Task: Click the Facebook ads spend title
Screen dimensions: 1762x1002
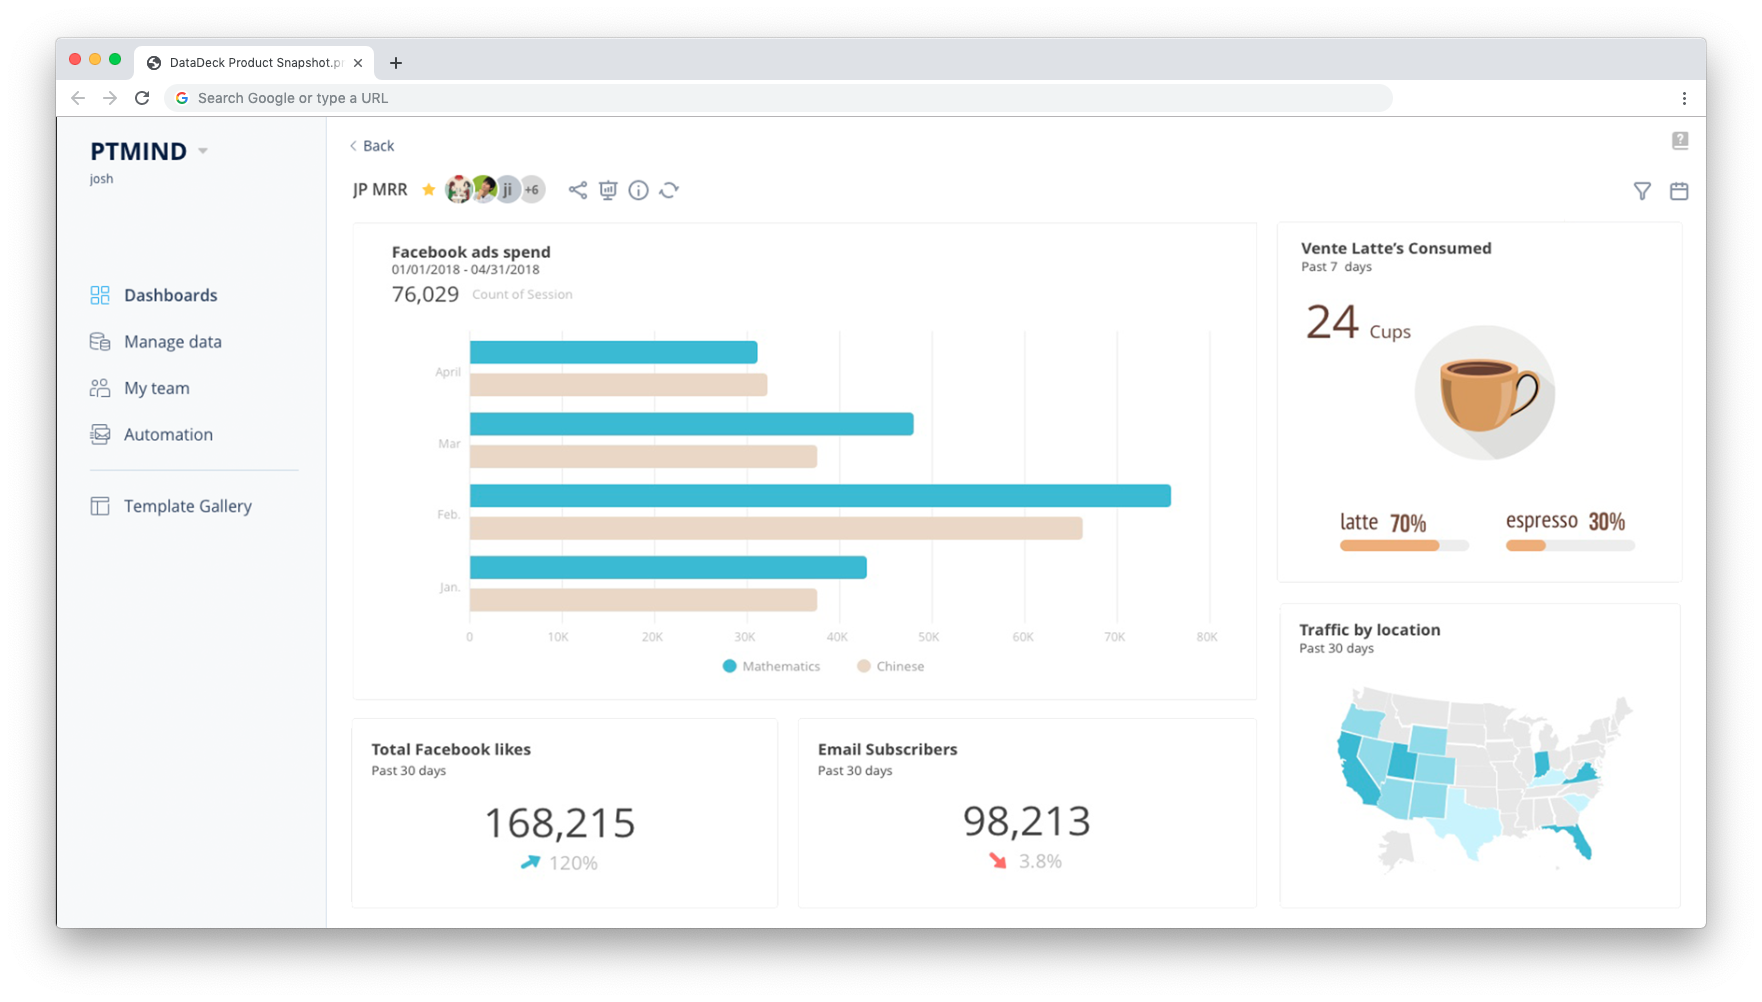Action: (471, 252)
